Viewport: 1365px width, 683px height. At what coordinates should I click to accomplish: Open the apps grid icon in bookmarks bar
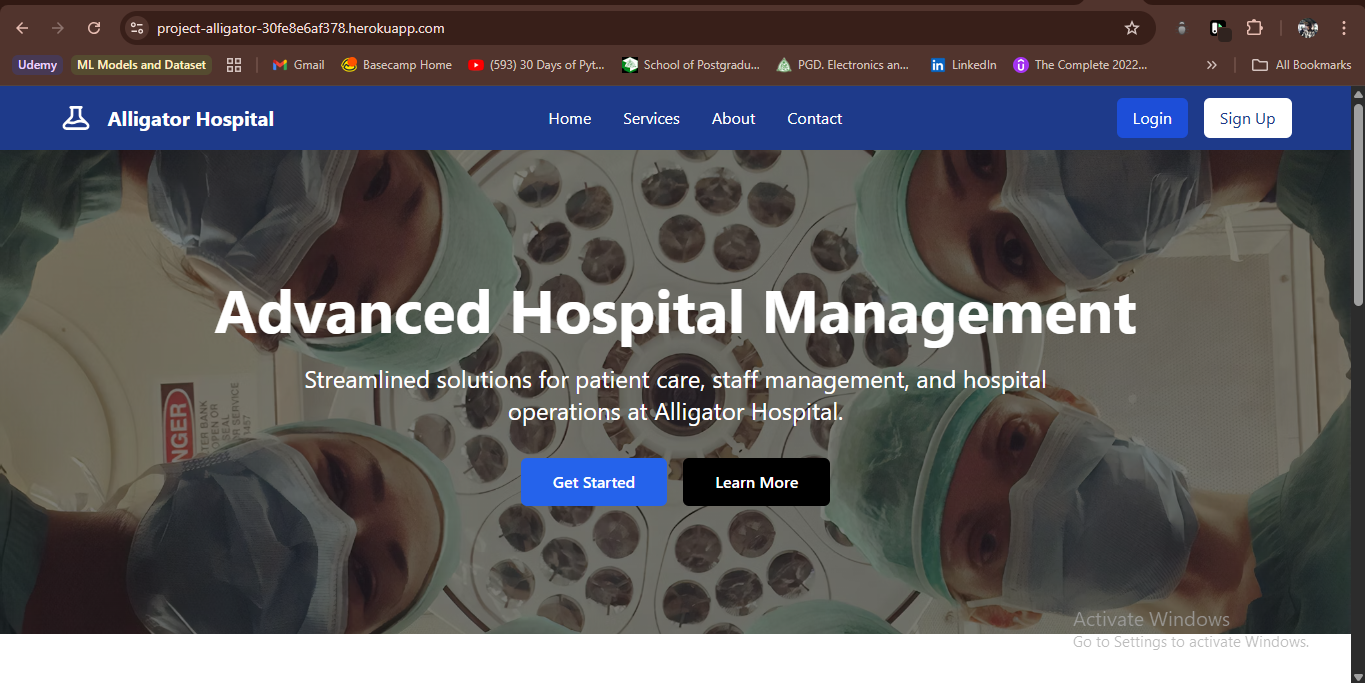point(234,65)
